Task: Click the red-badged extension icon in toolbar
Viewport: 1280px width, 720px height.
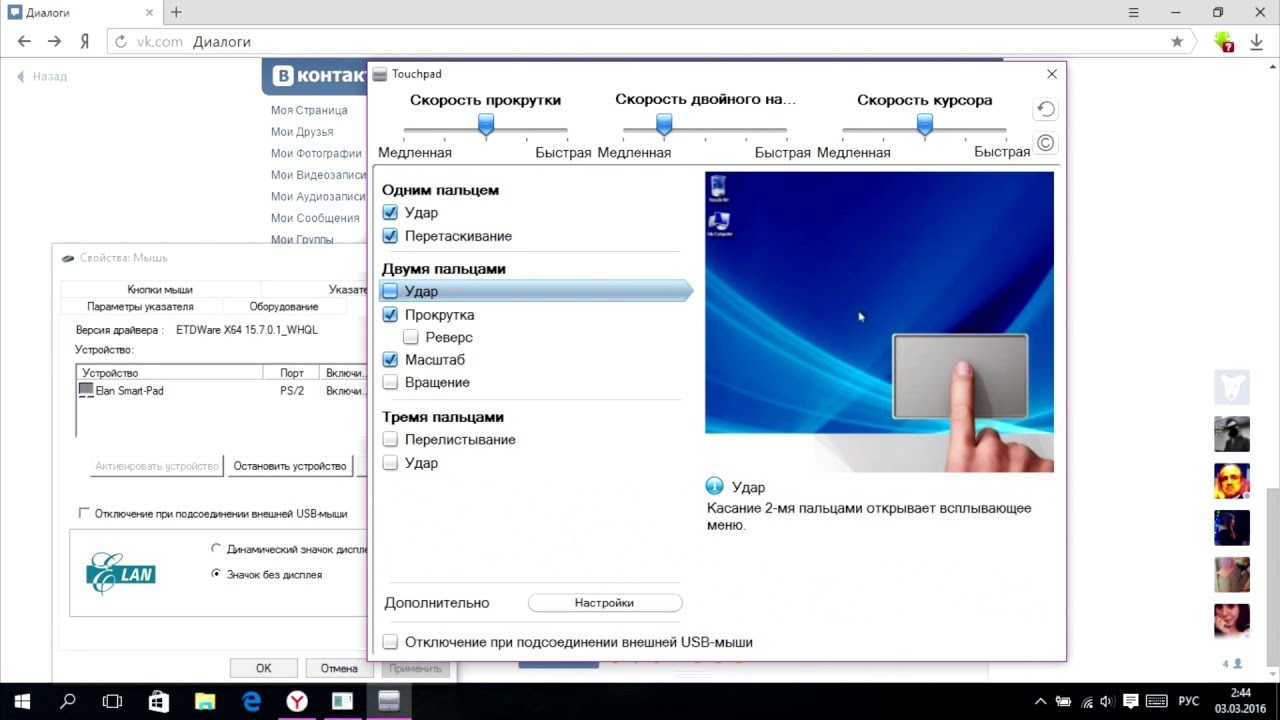Action: (x=1224, y=42)
